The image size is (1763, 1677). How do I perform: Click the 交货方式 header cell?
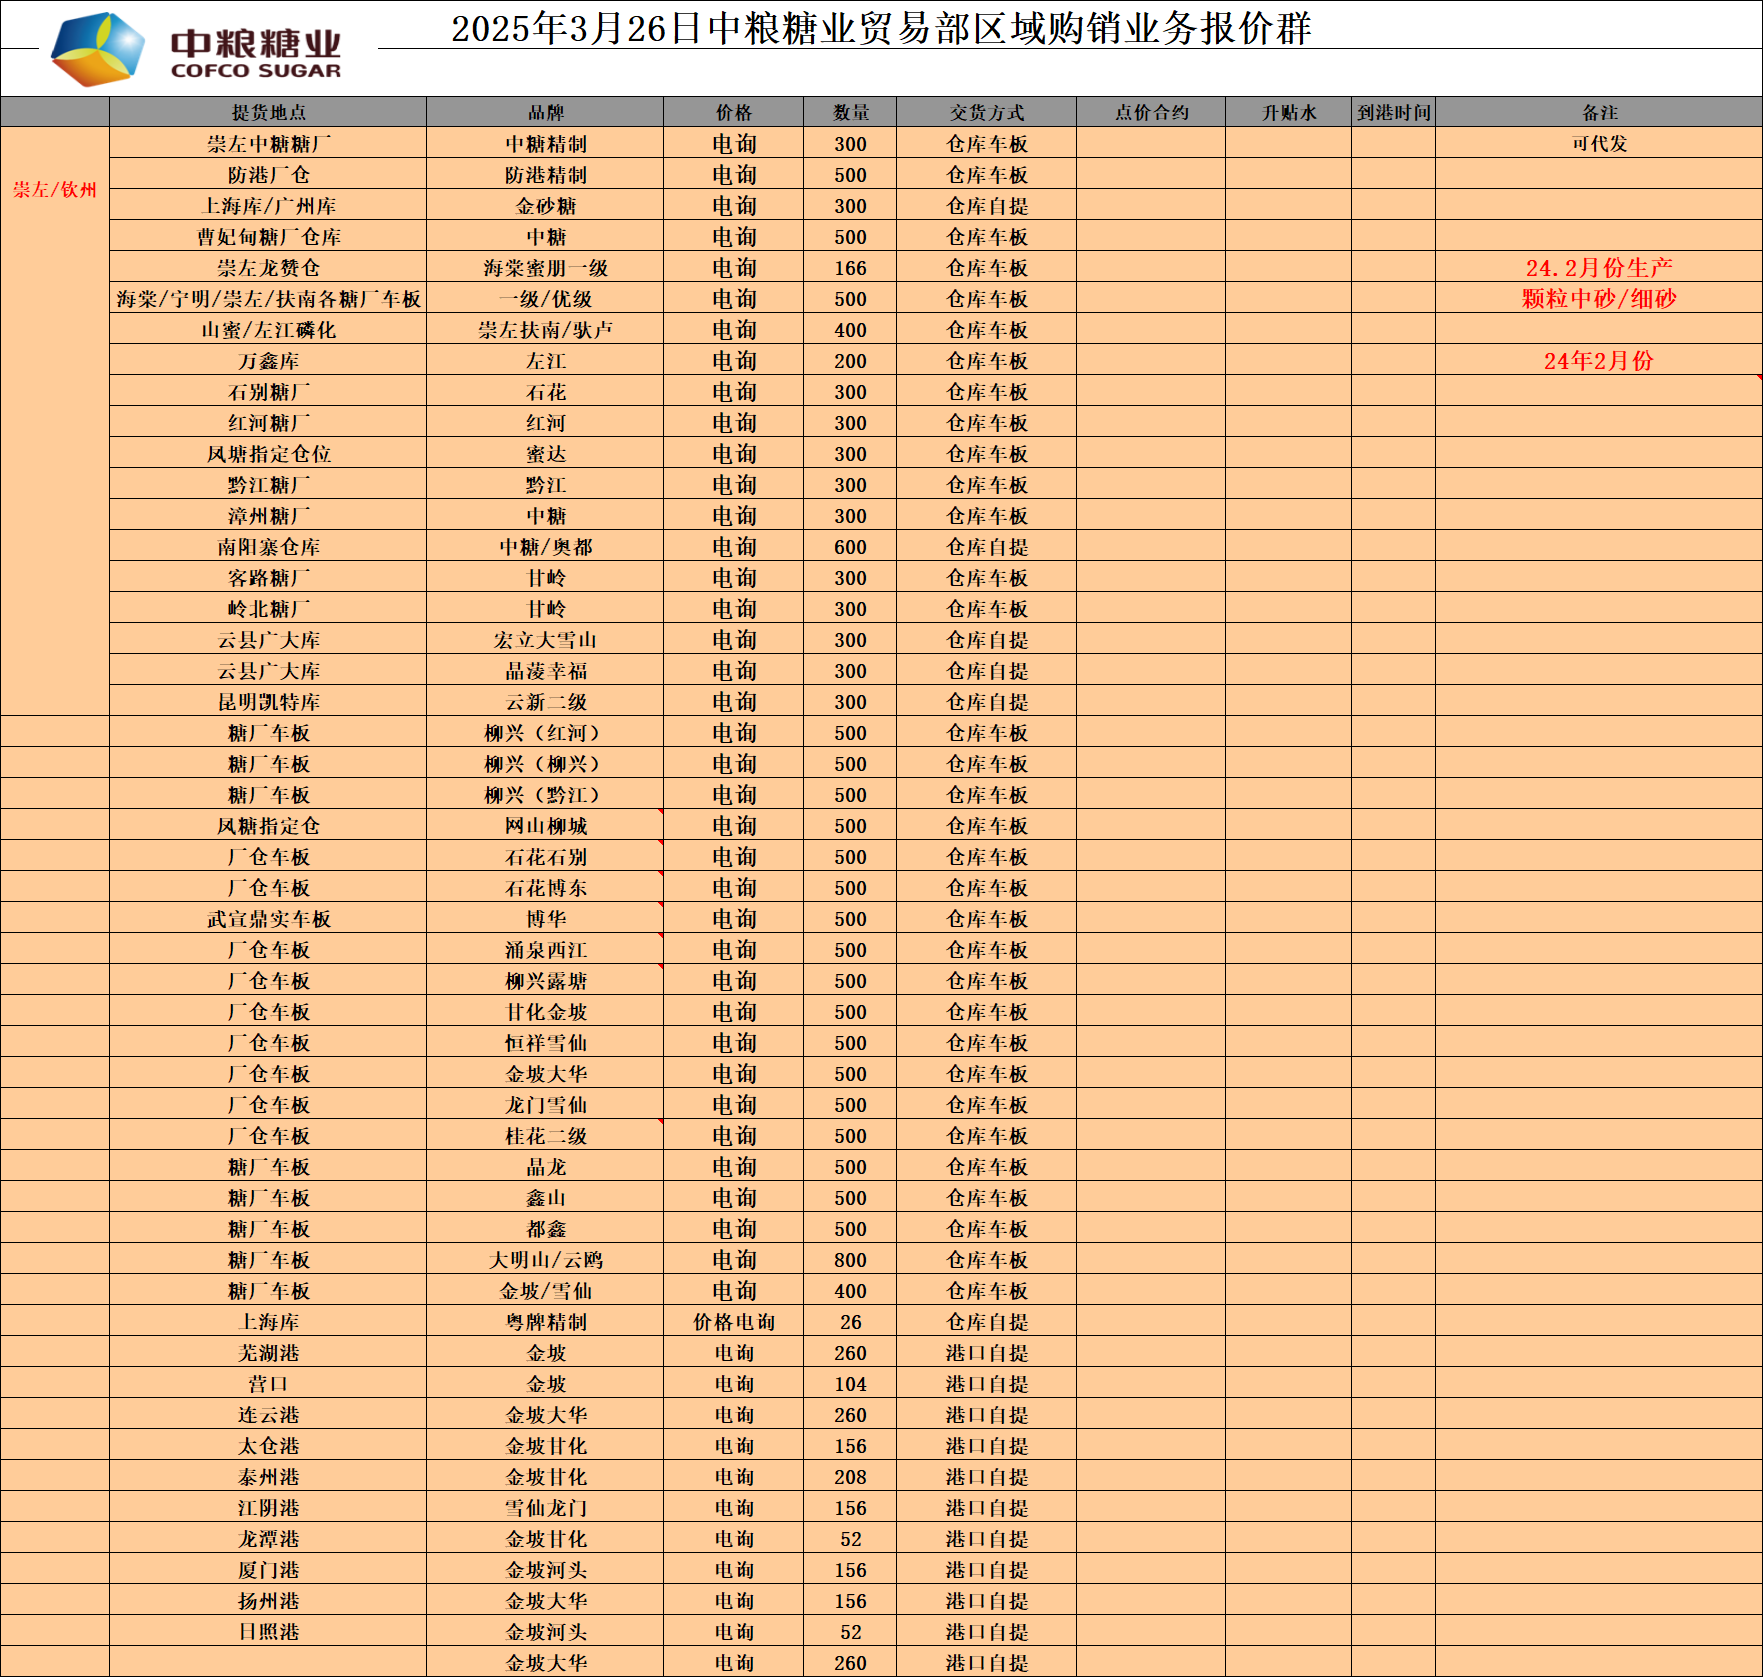986,113
